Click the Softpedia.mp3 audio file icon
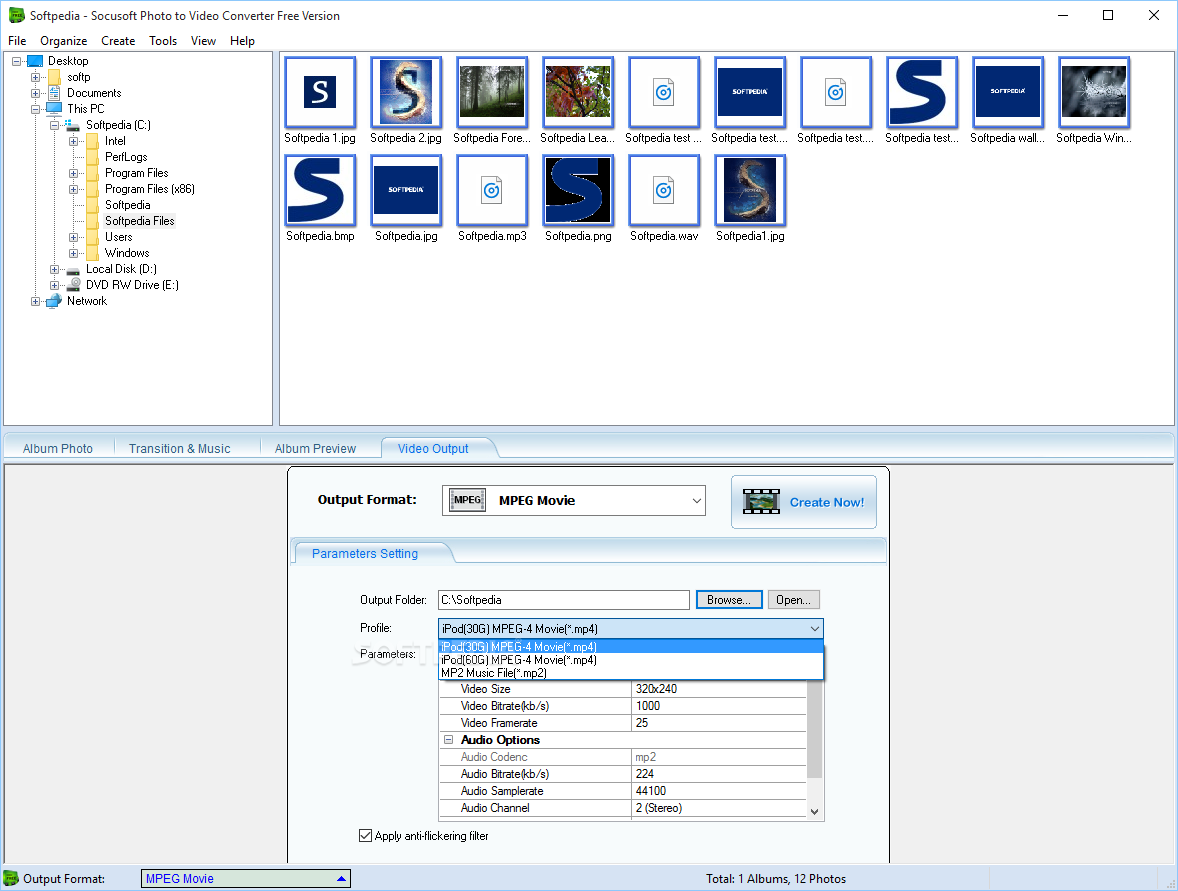This screenshot has height=891, width=1178. (x=492, y=190)
